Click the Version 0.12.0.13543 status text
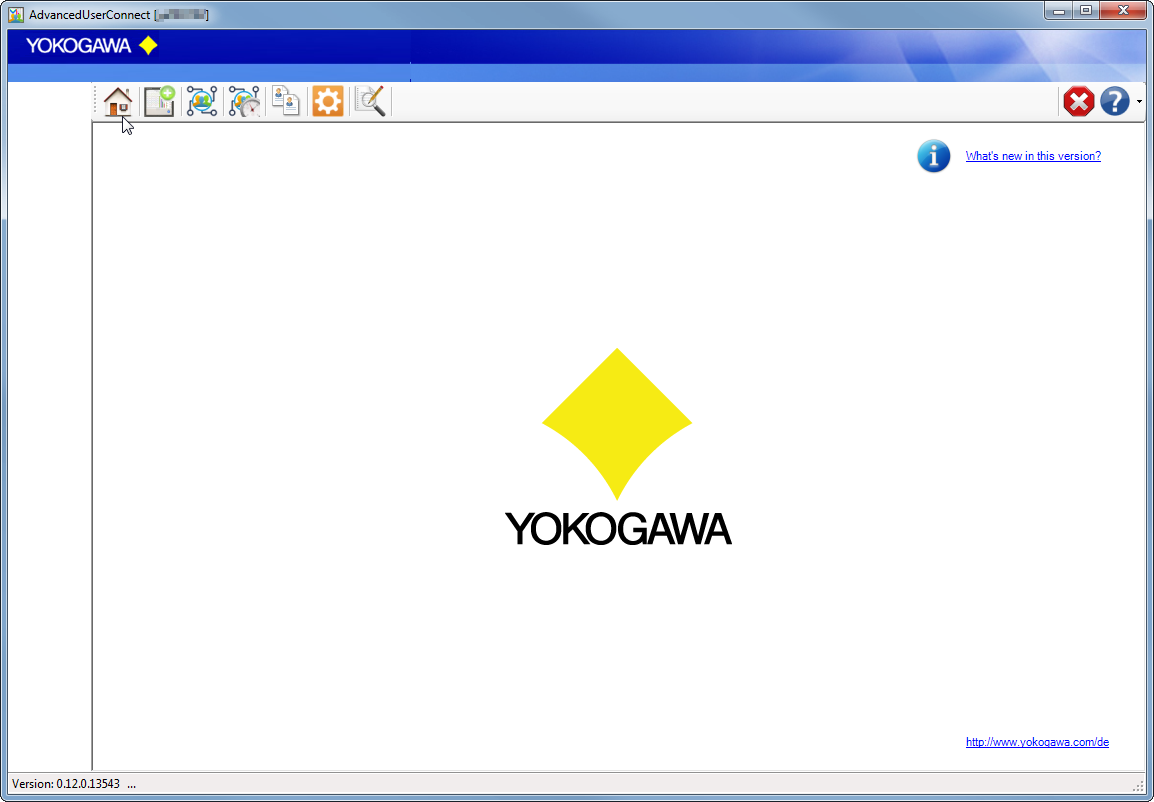This screenshot has height=802, width=1154. coord(66,784)
